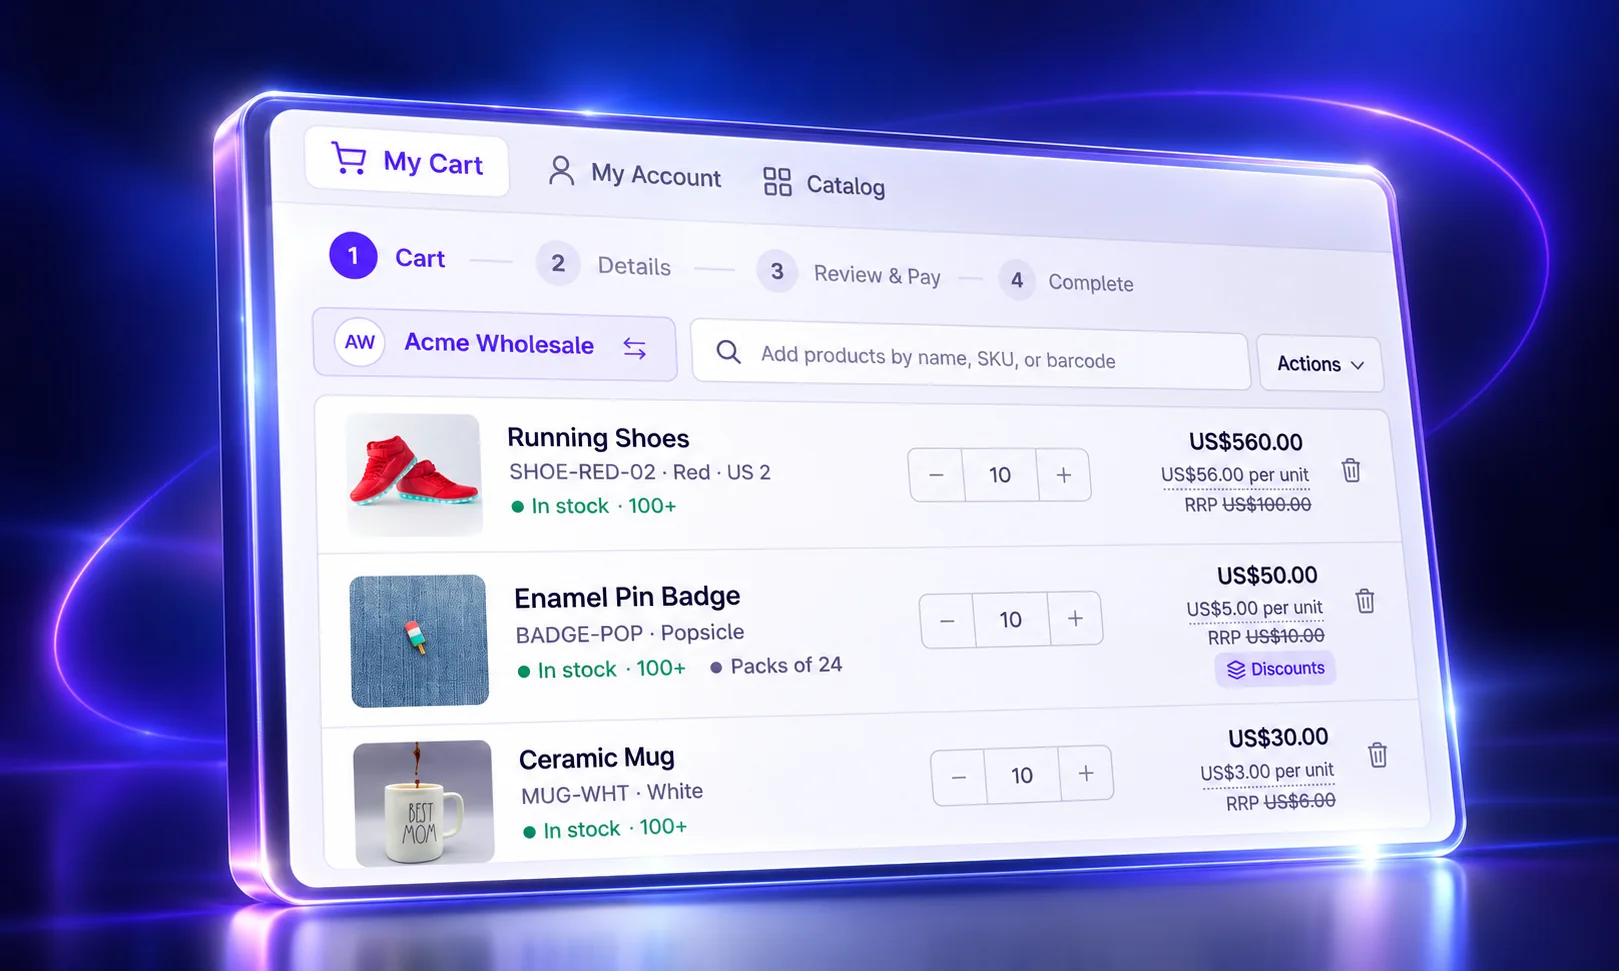Decrease Enamel Pin Badge quantity
1619x971 pixels.
(947, 620)
